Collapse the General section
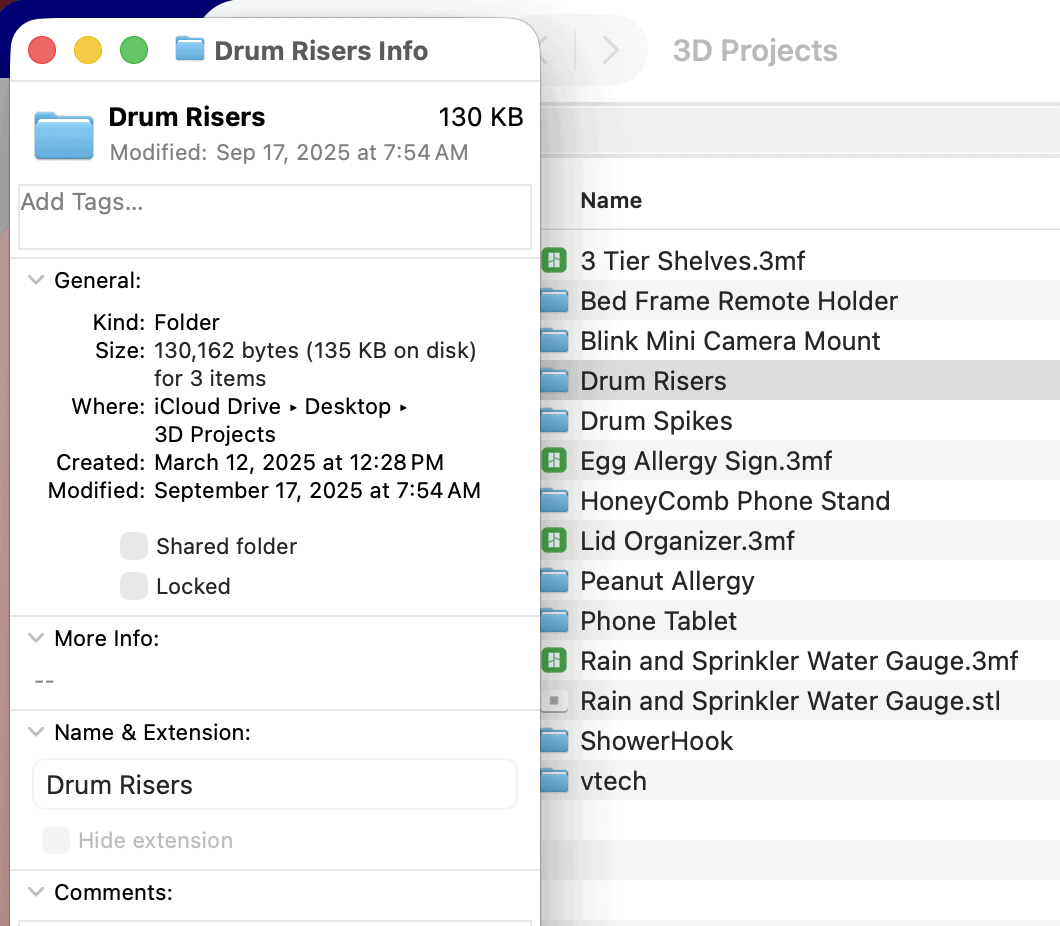 pos(36,280)
